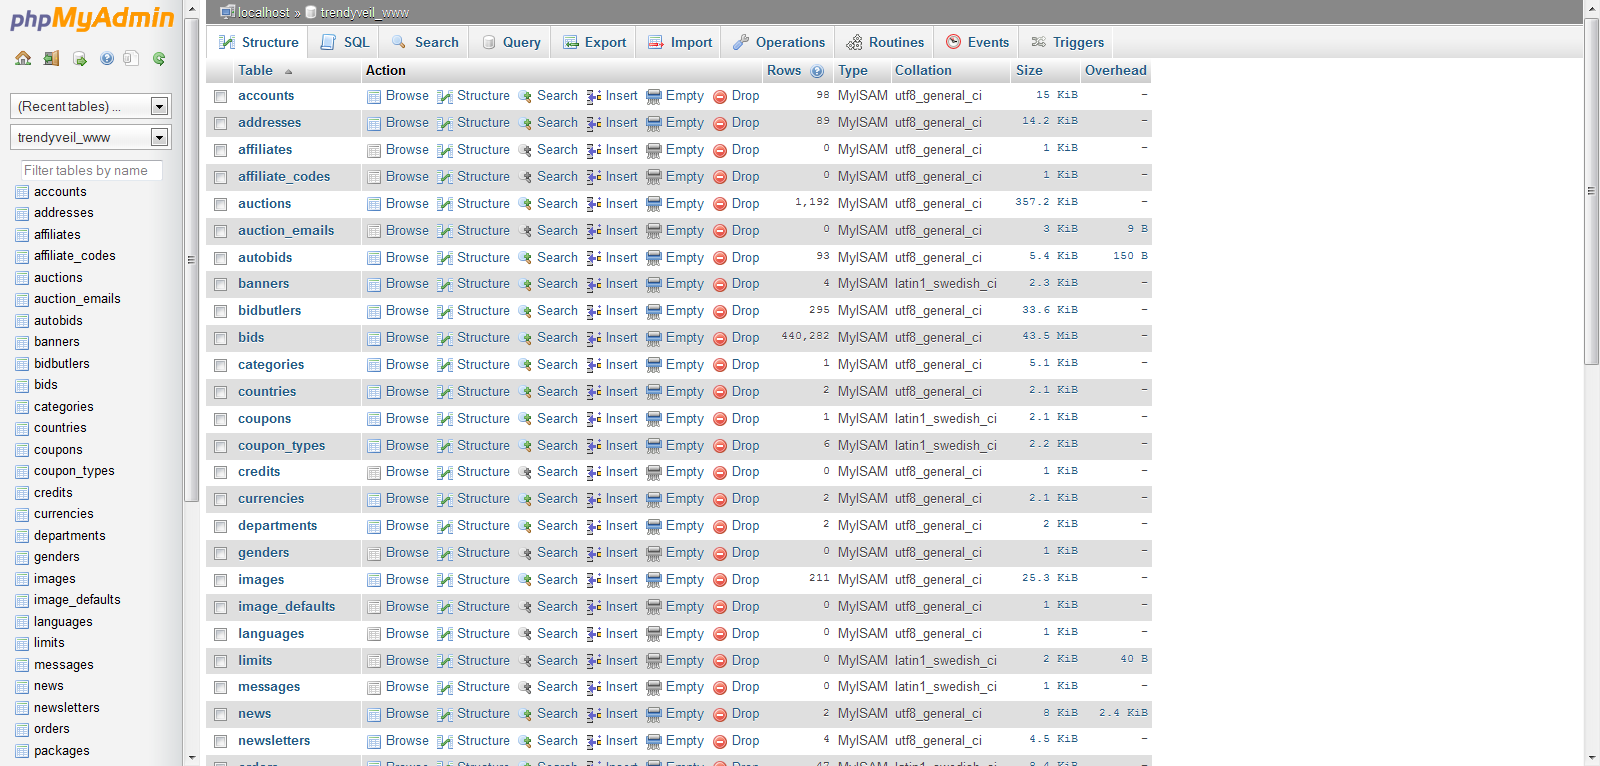Click the bids table icon in the sidebar
Viewport: 1600px width, 766px height.
(x=22, y=385)
